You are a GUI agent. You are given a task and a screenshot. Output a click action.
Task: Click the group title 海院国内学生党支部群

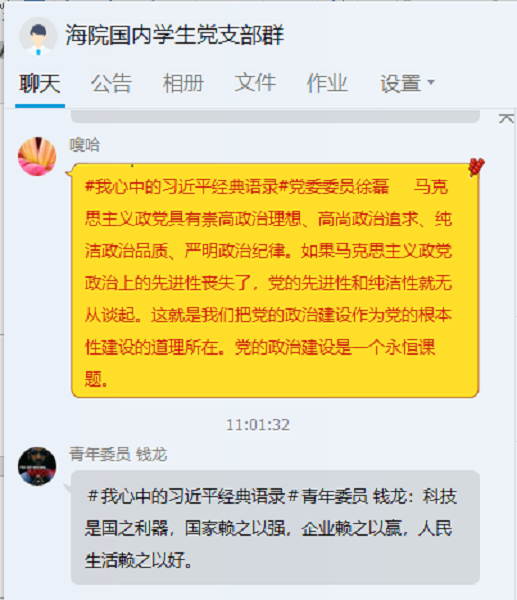coord(175,35)
